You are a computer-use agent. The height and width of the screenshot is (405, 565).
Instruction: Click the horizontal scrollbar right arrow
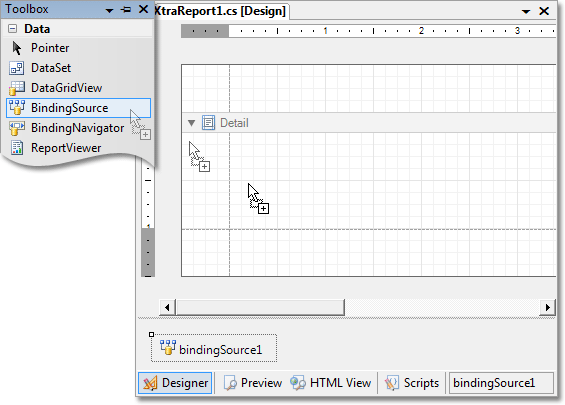[x=547, y=307]
